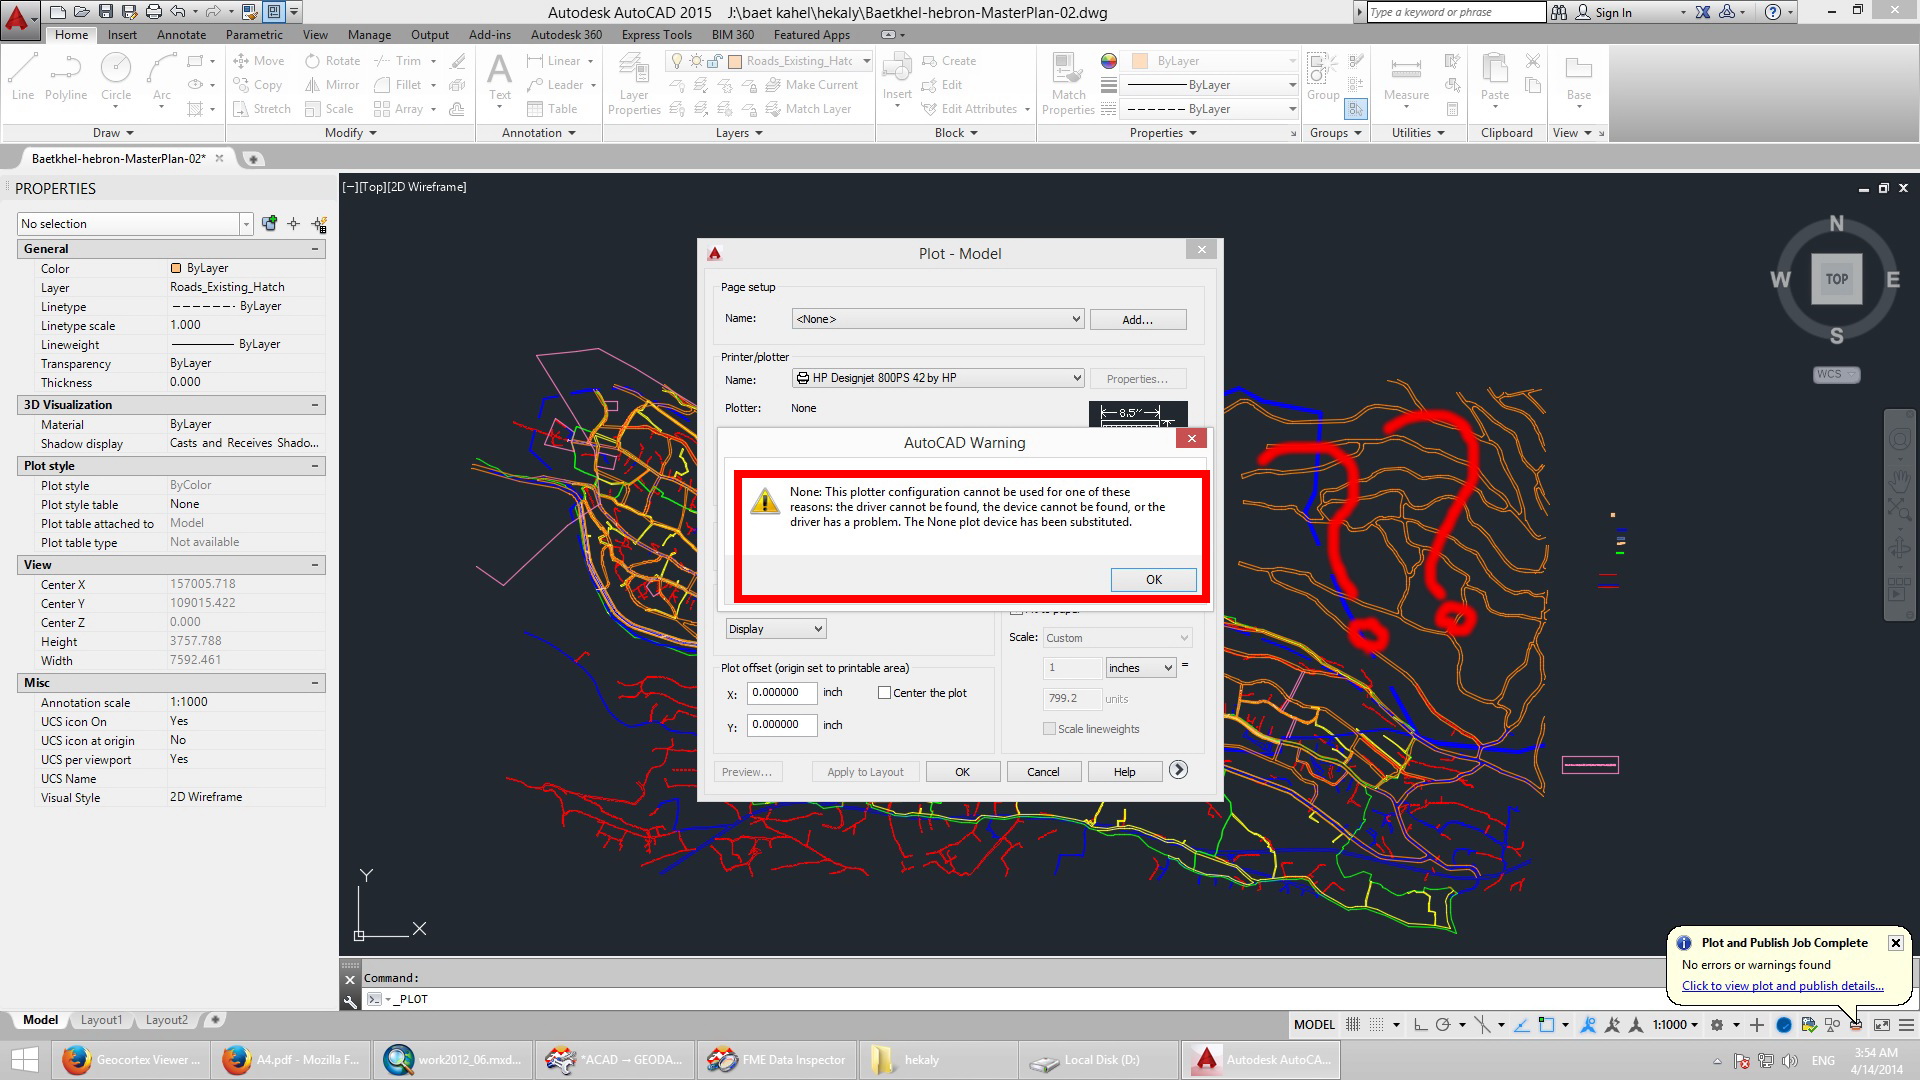
Task: Select the Polyline tool
Action: (66, 78)
